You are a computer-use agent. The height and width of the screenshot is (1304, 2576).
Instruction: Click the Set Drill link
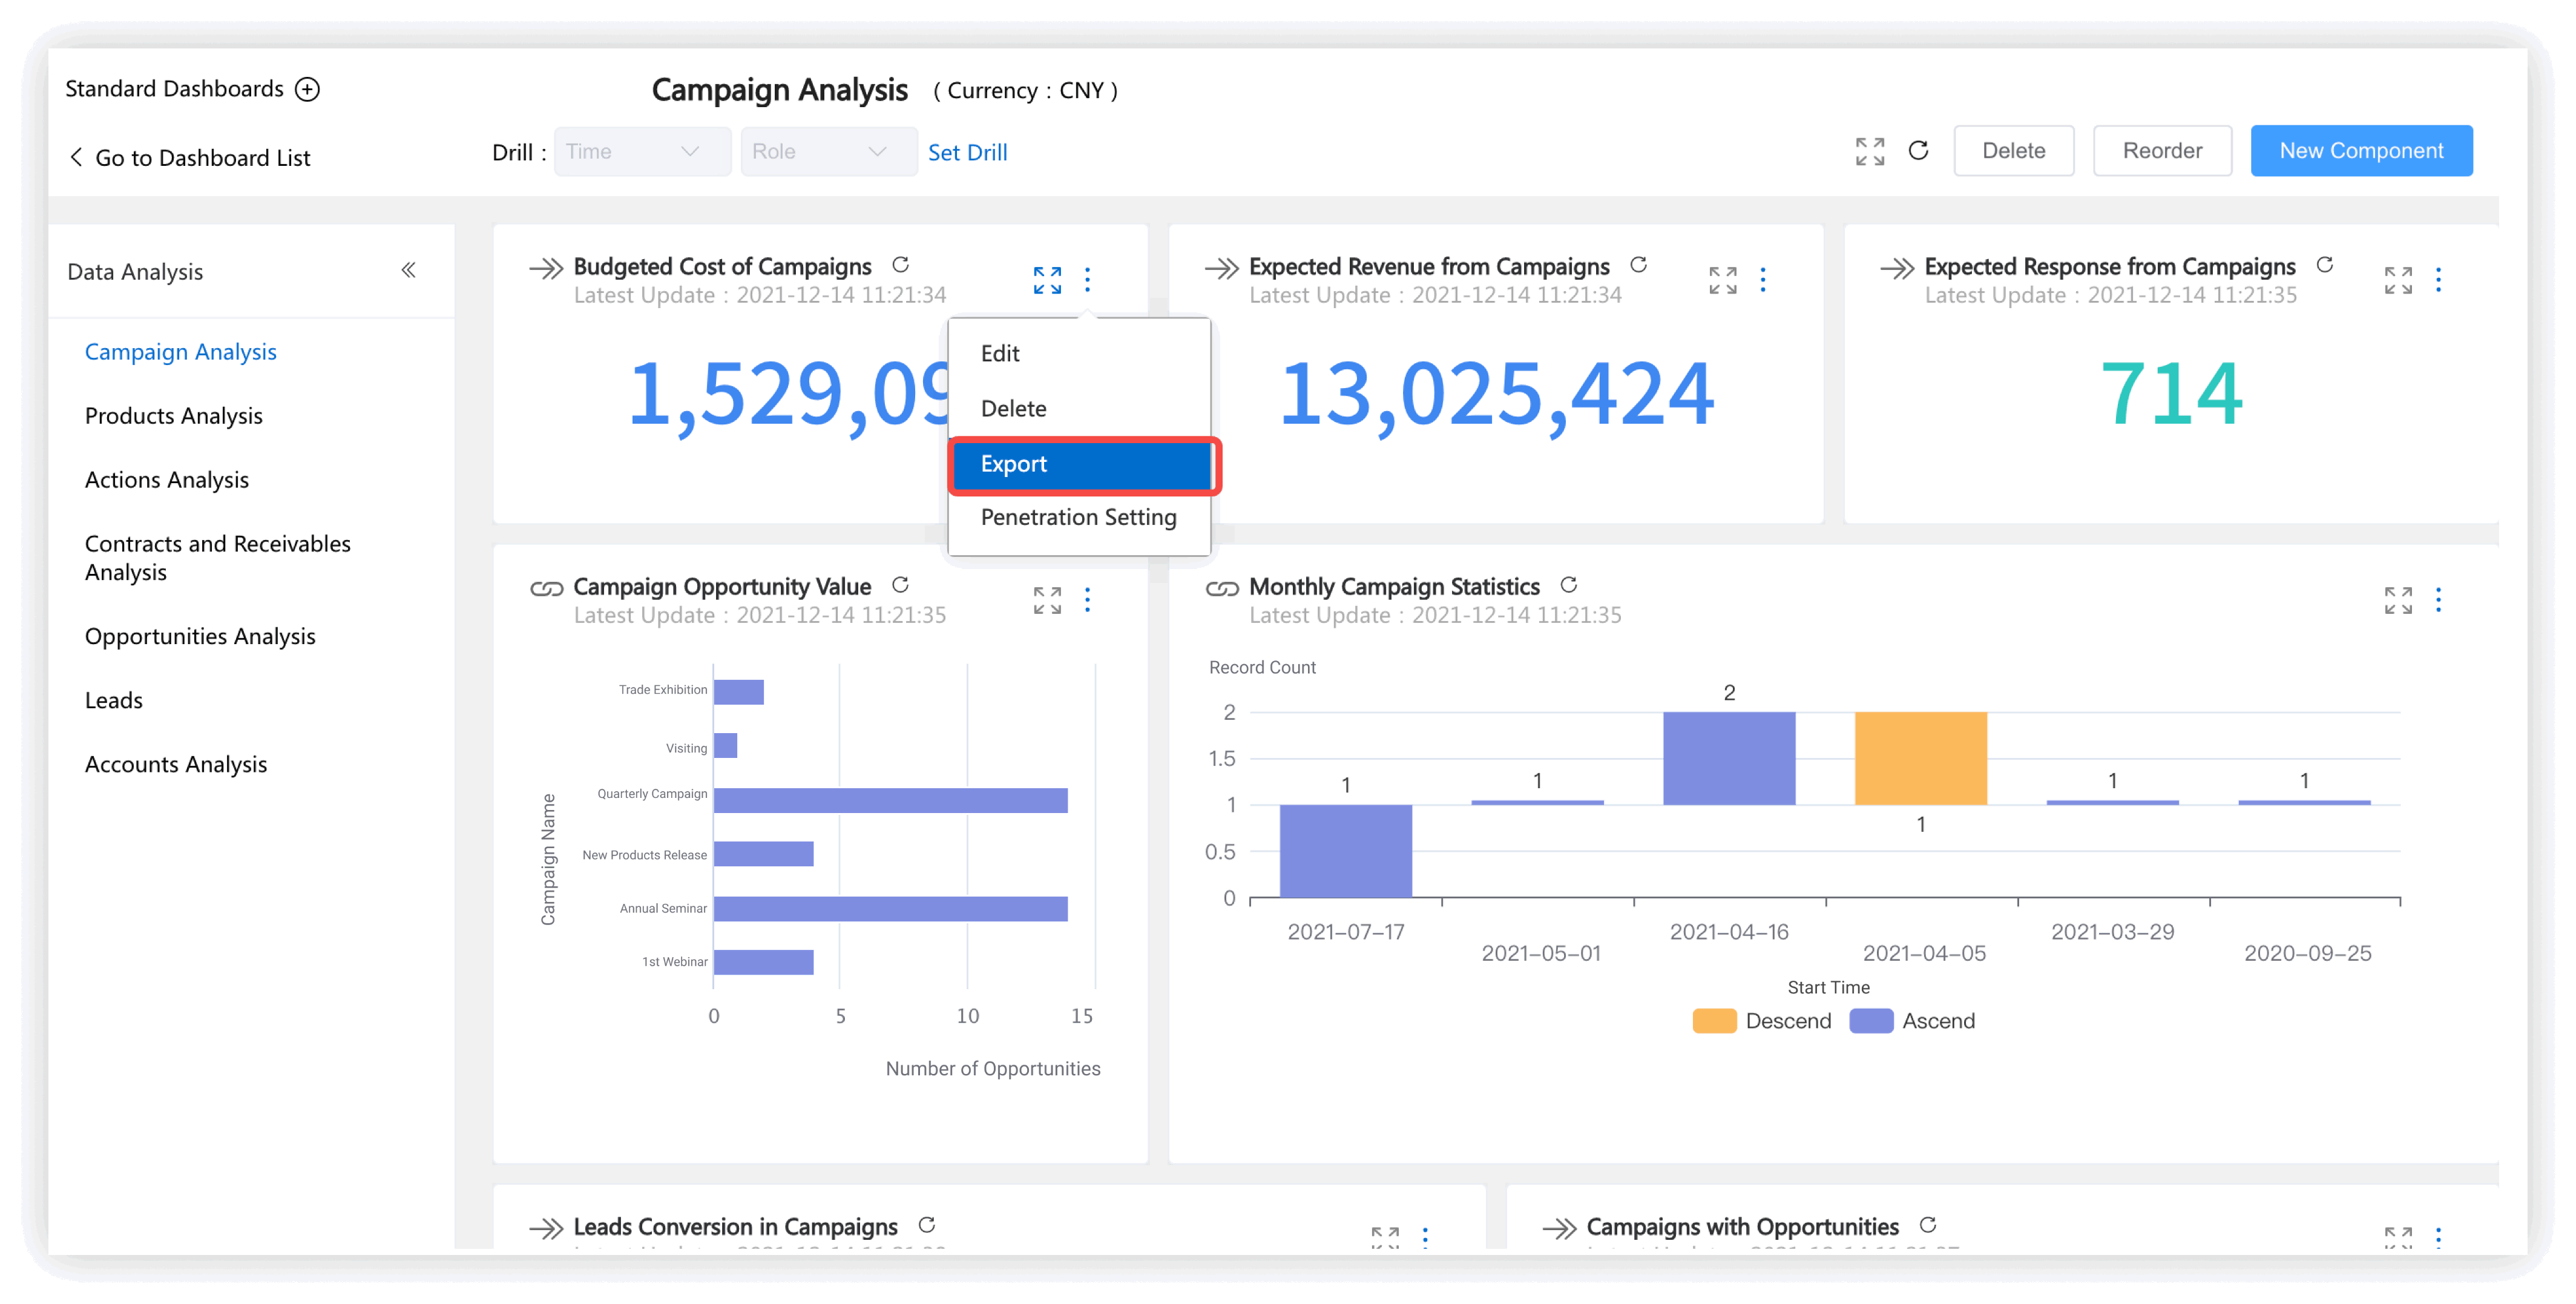pyautogui.click(x=967, y=152)
